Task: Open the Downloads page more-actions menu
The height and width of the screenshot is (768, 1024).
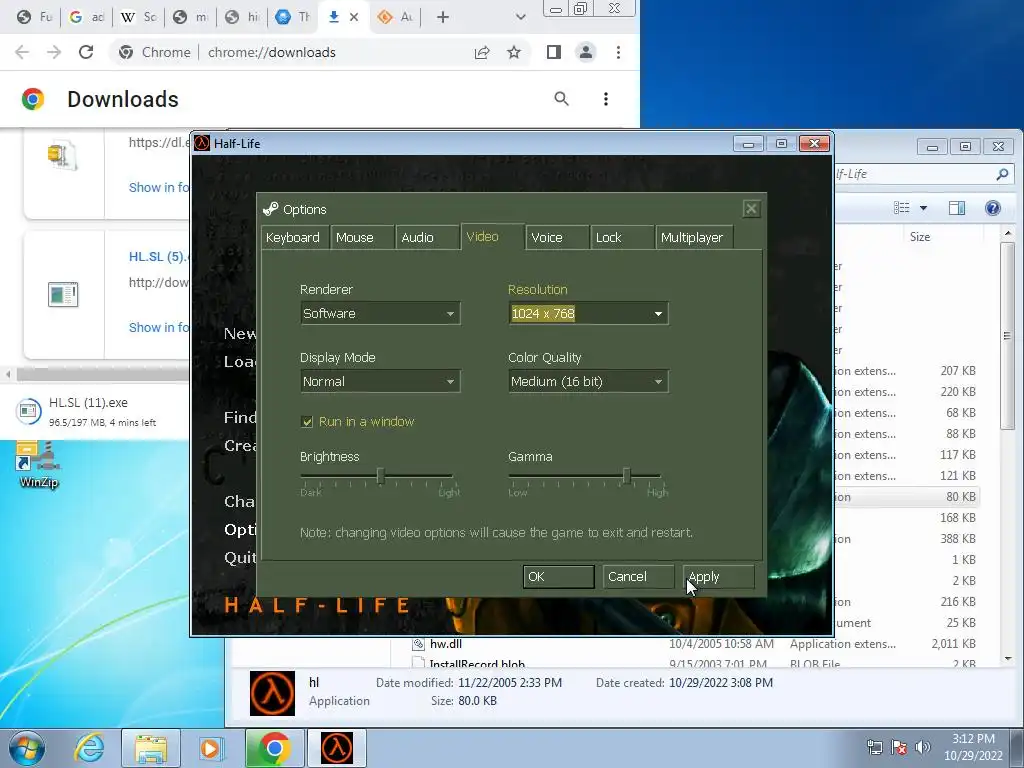Action: (606, 99)
